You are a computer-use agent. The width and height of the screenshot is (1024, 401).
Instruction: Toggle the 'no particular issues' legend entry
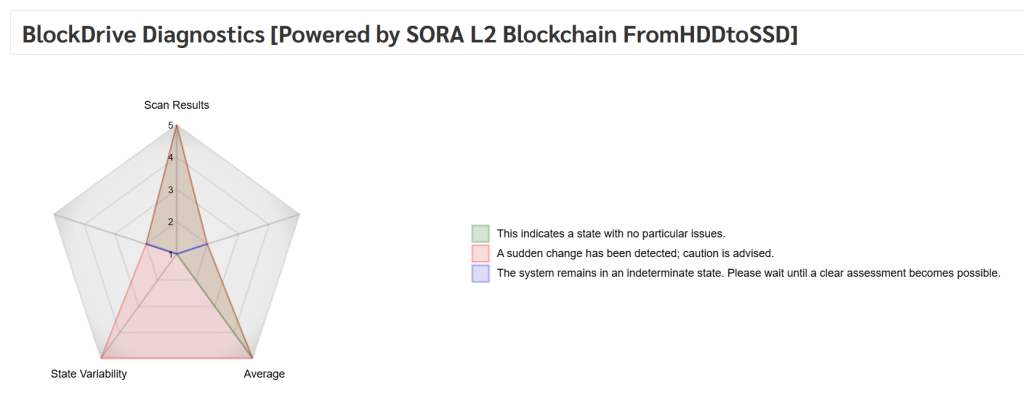pyautogui.click(x=611, y=233)
